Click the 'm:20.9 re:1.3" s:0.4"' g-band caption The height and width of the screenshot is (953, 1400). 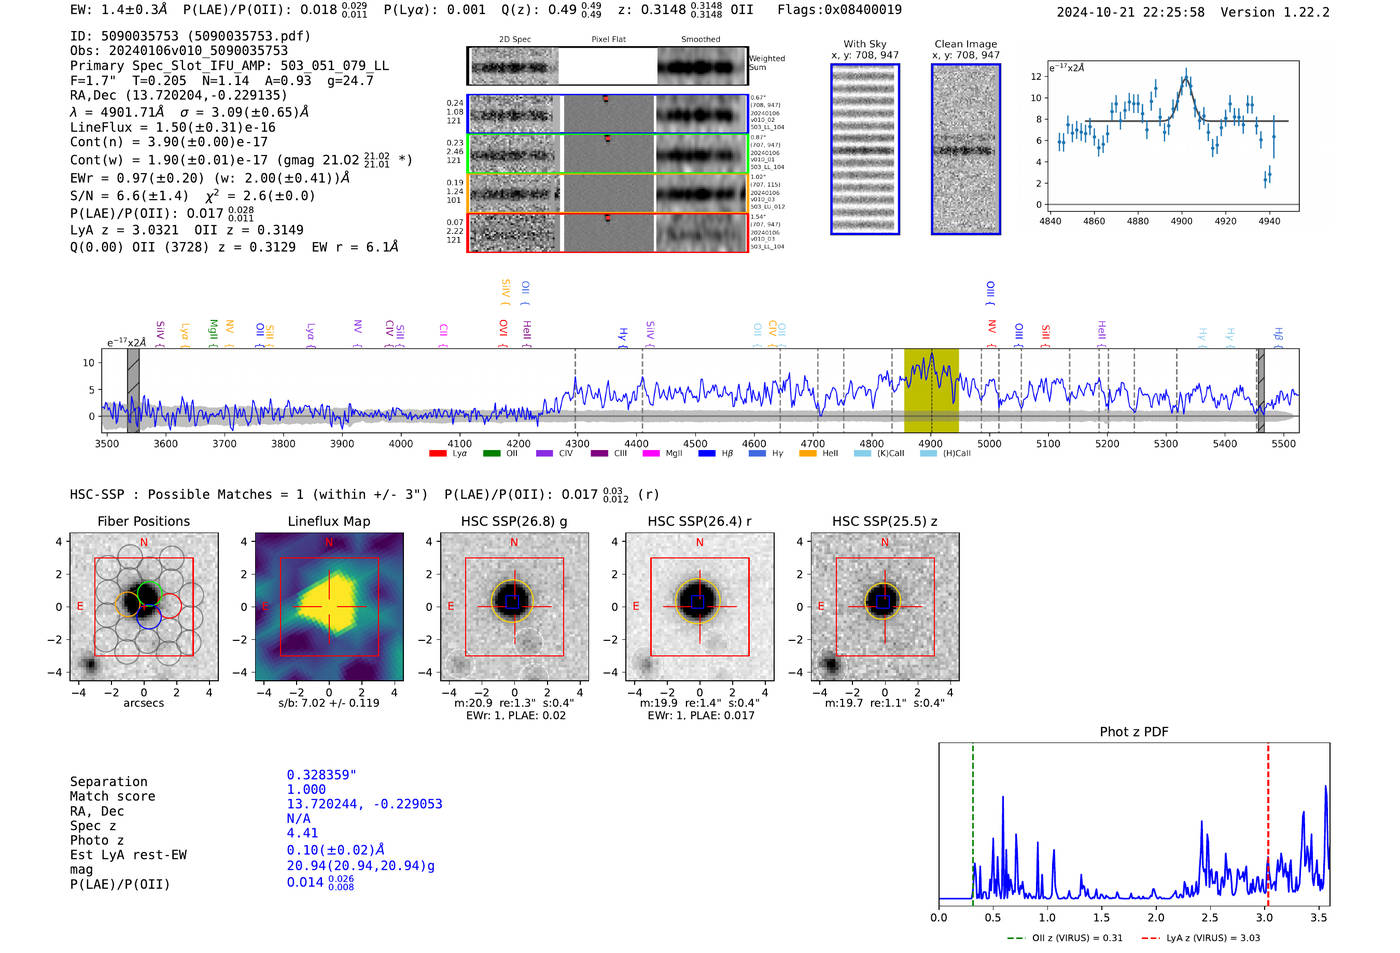(514, 703)
